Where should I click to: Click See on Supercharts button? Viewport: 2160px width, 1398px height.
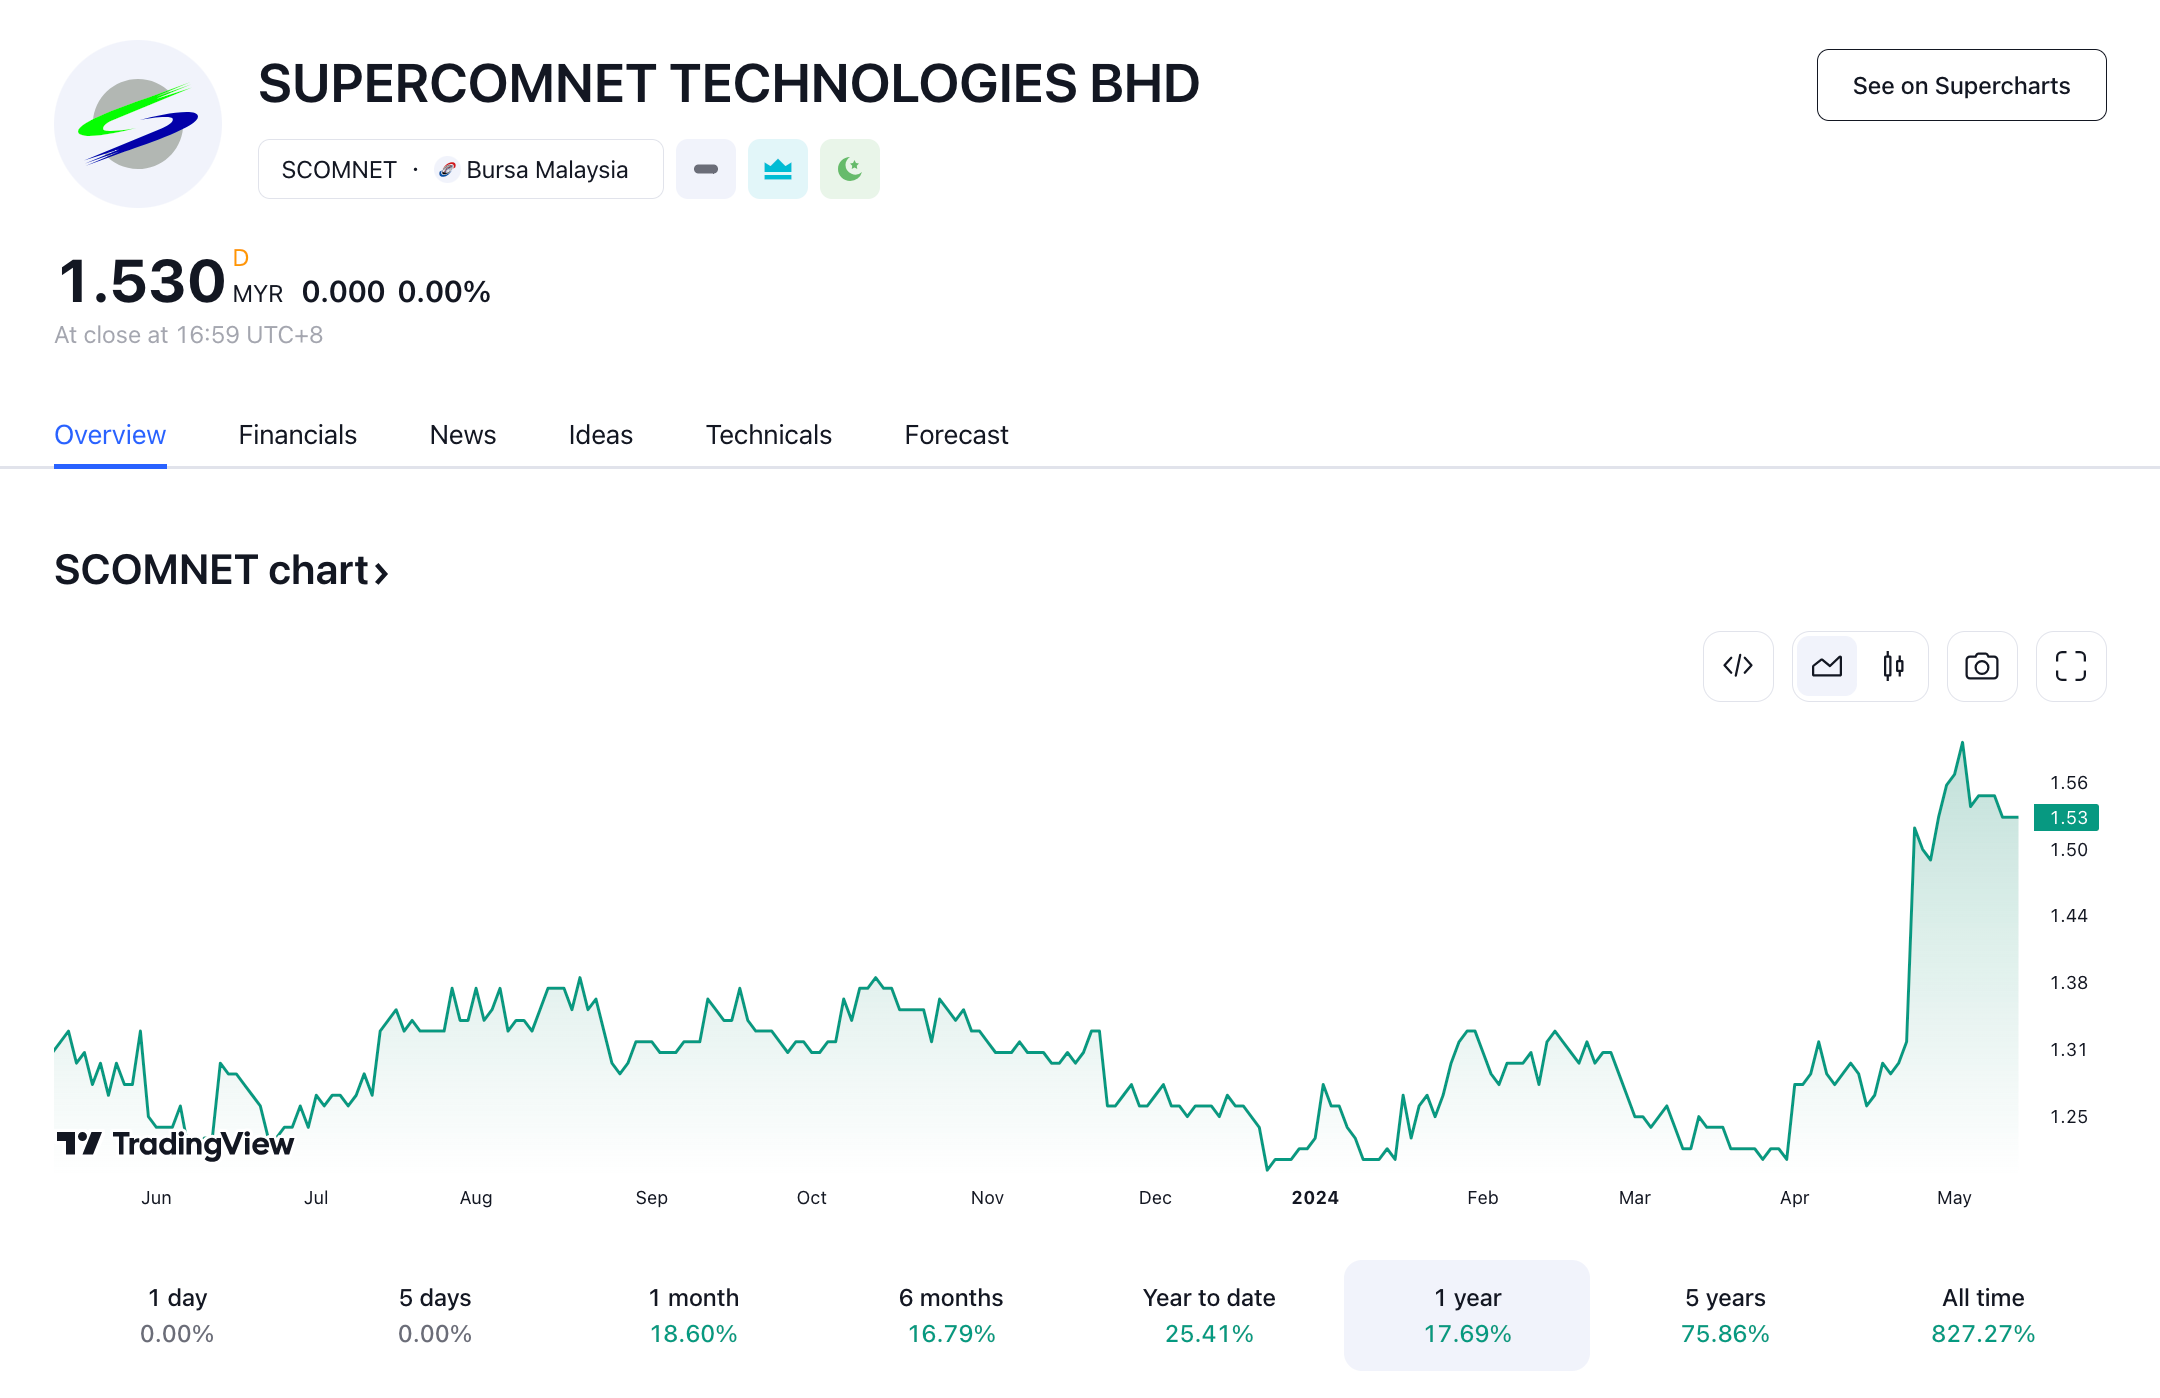point(1961,85)
